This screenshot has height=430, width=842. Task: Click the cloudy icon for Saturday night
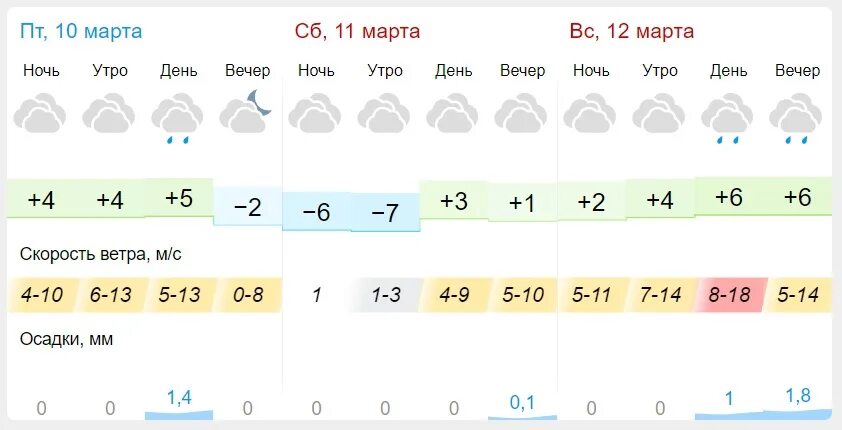[x=315, y=113]
